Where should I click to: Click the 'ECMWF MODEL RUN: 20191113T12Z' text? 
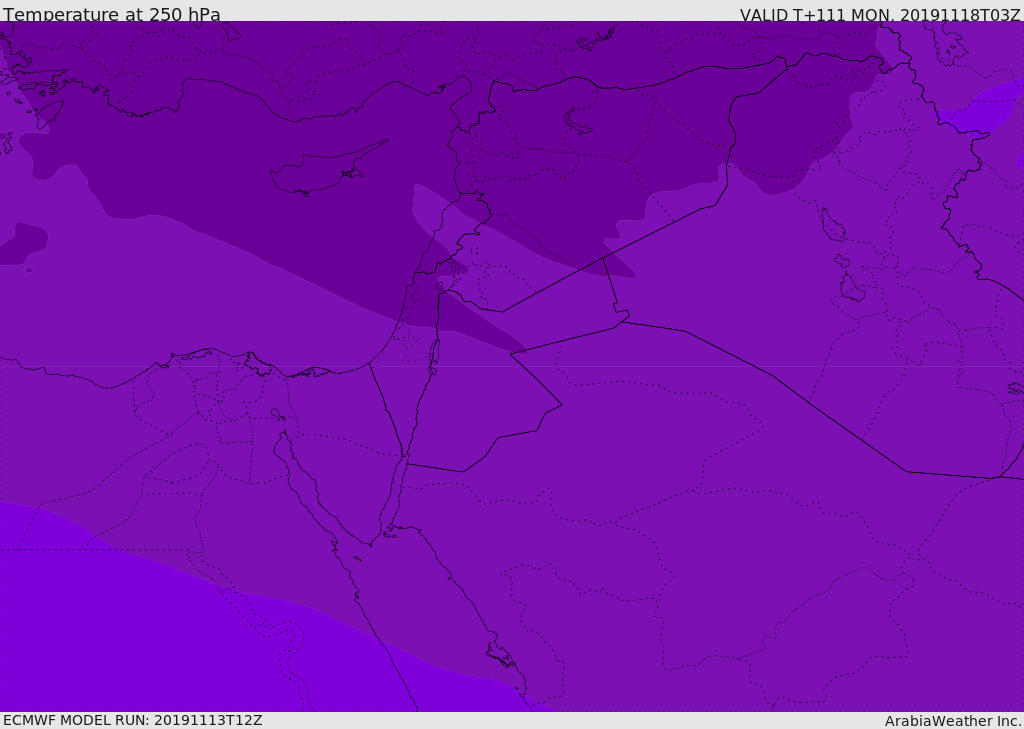coord(133,720)
